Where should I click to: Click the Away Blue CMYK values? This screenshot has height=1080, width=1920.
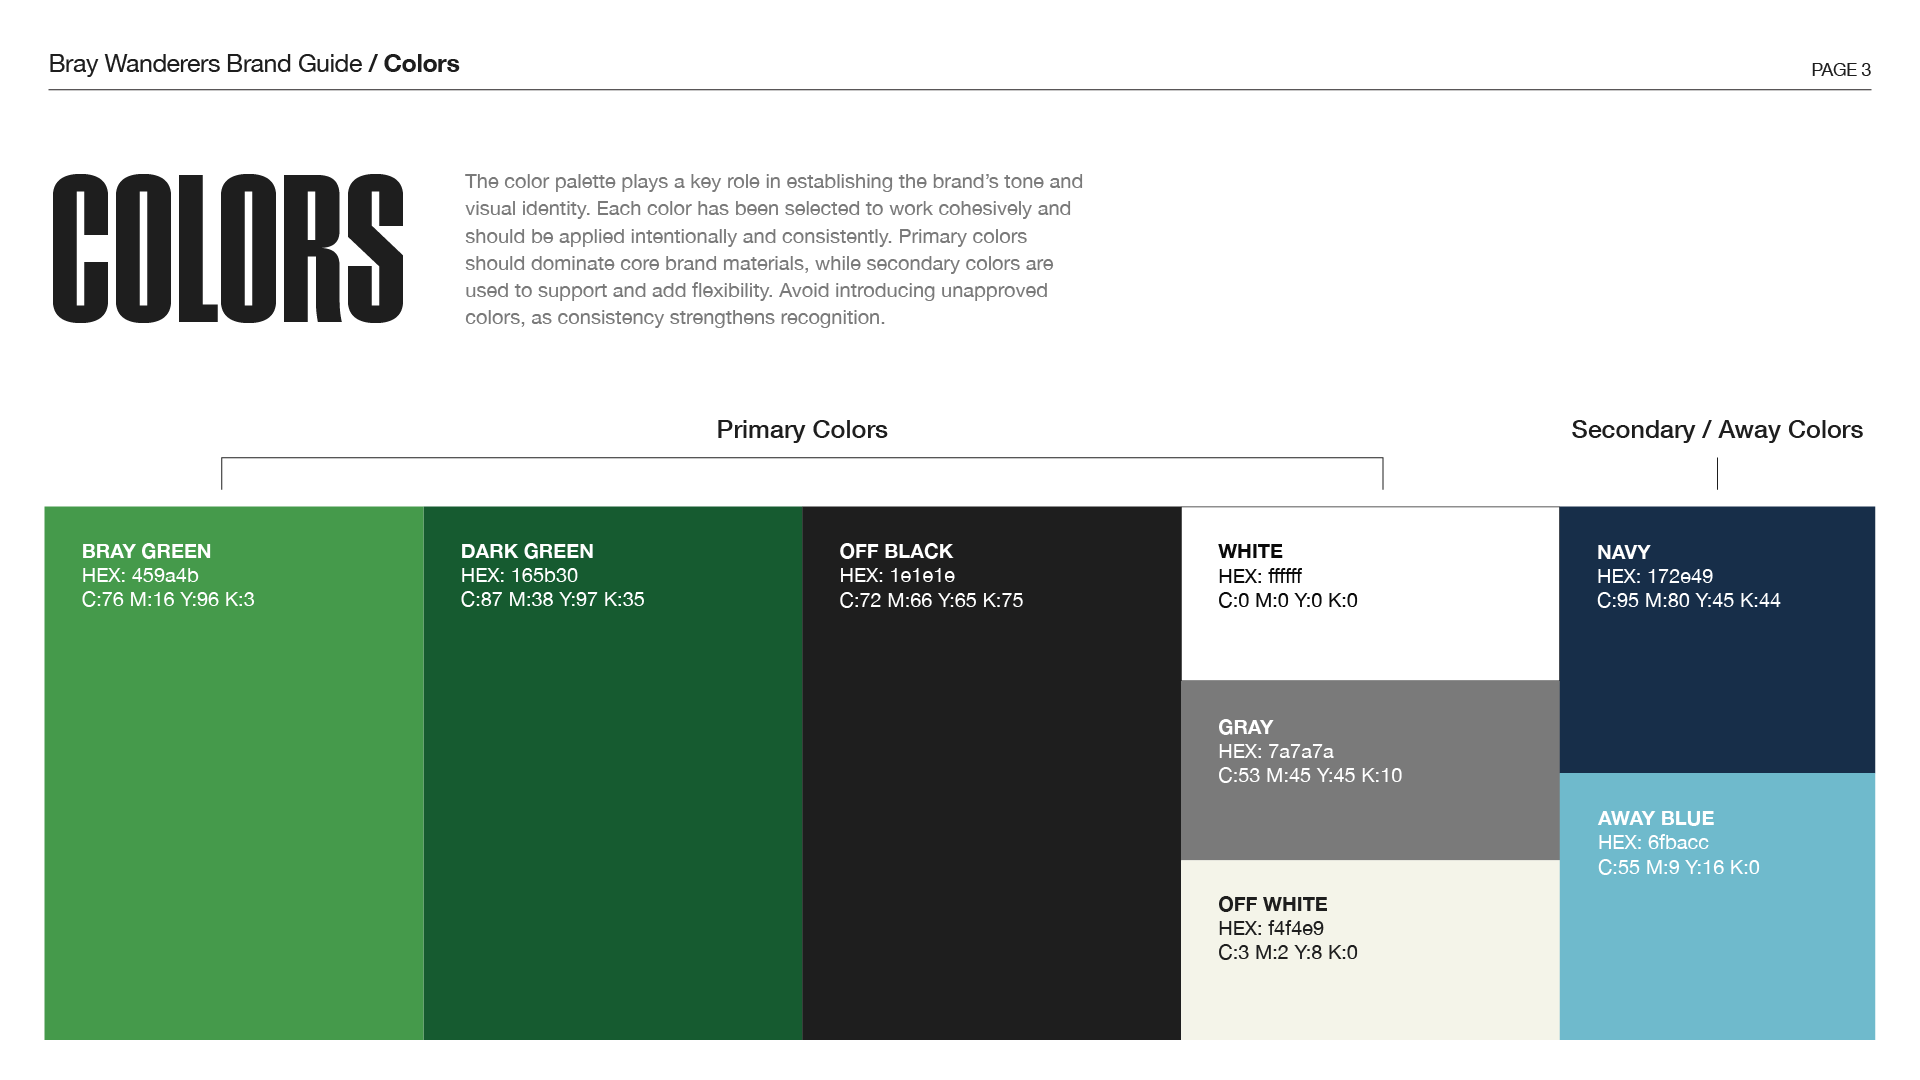pos(1679,868)
